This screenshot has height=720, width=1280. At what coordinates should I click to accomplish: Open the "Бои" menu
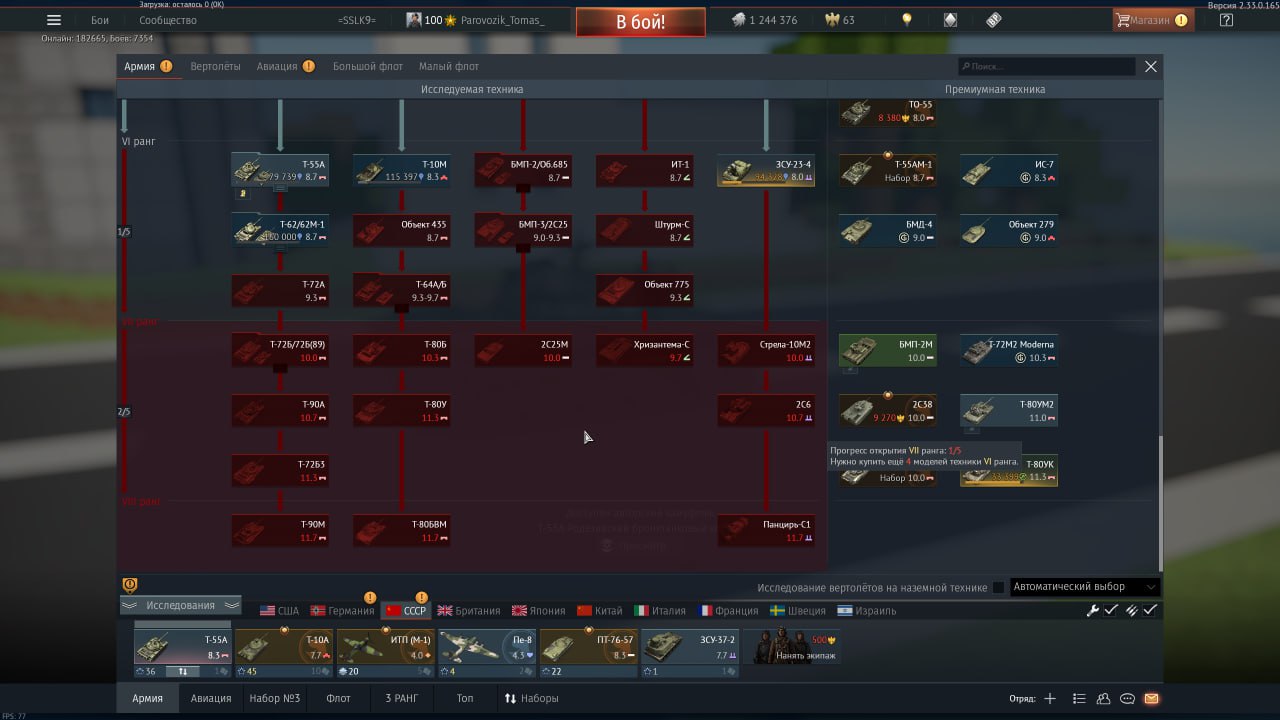click(x=100, y=20)
